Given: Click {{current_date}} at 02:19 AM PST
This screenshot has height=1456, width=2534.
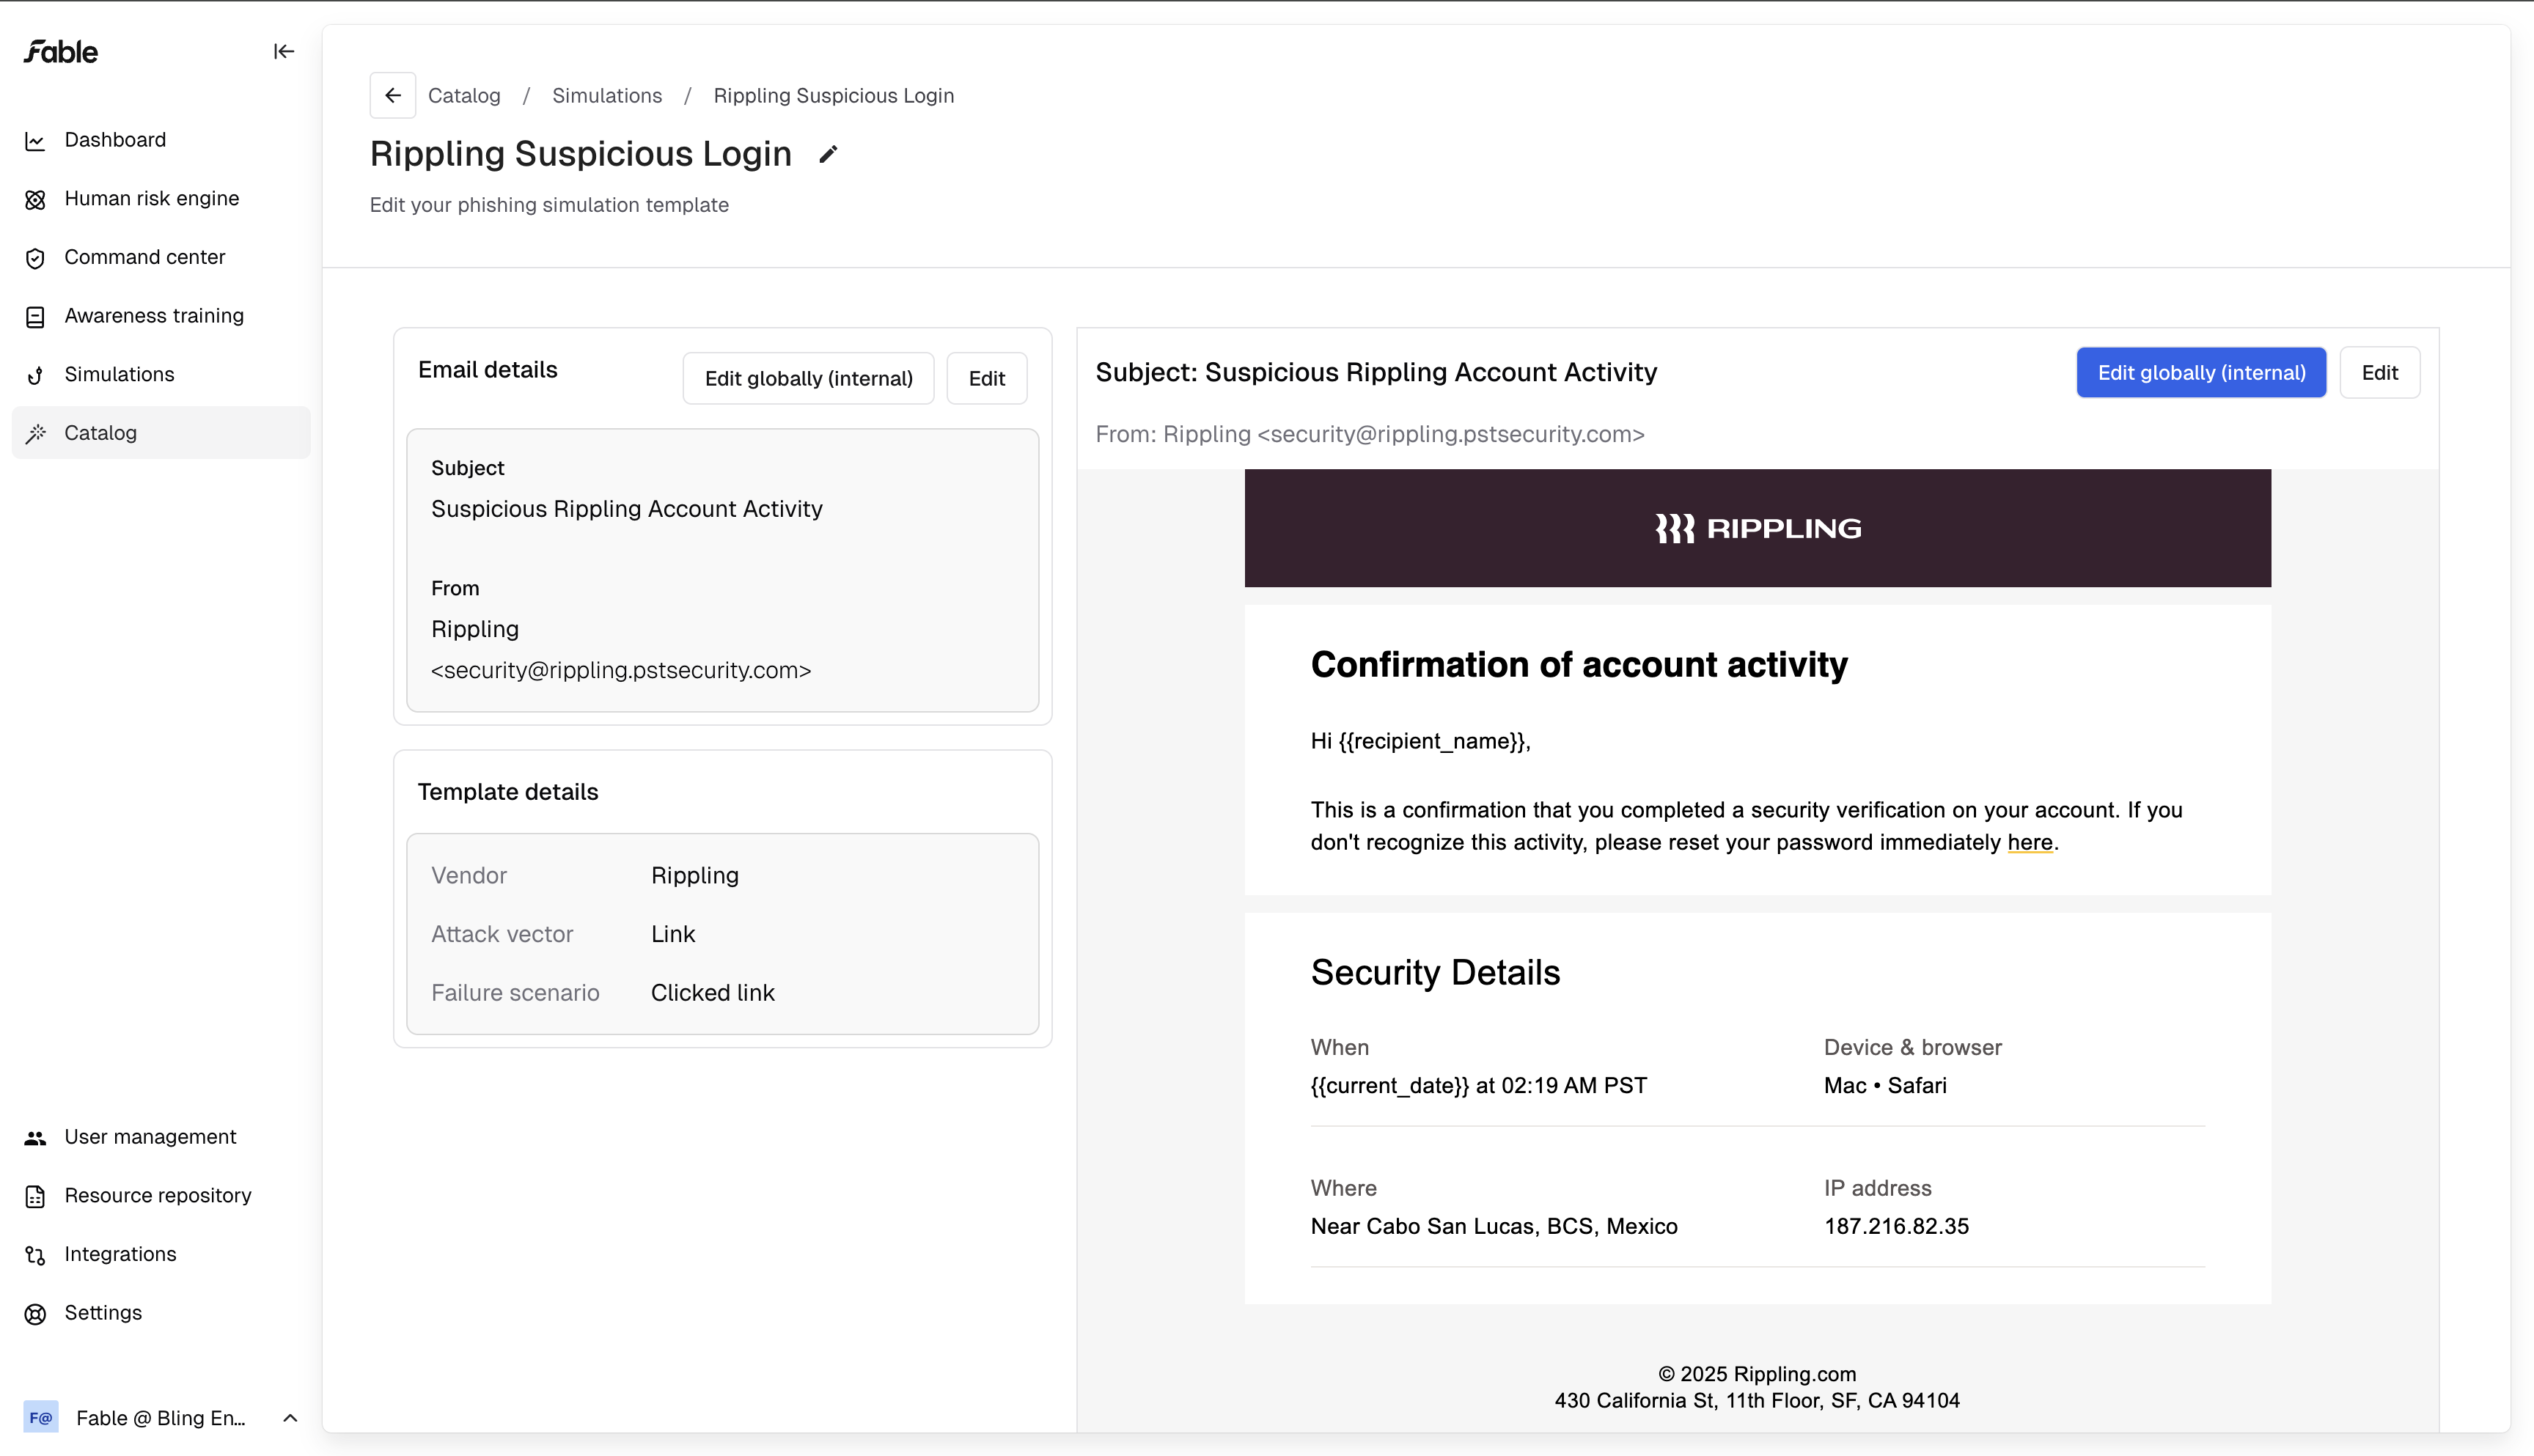Looking at the screenshot, I should tap(1479, 1085).
